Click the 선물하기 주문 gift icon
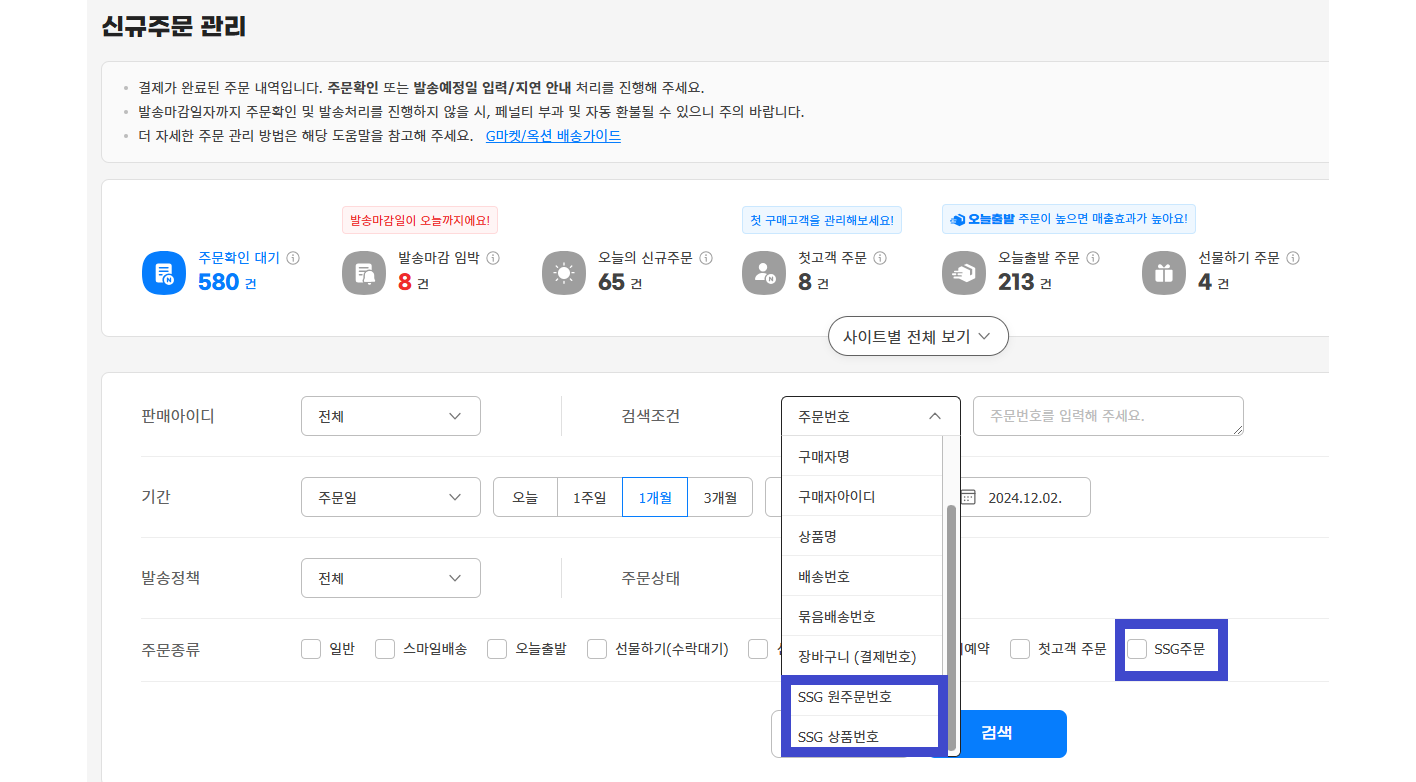 [1165, 273]
